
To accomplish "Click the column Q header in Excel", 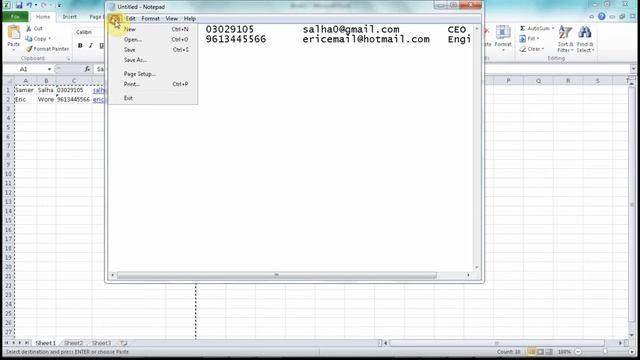I will tap(538, 81).
